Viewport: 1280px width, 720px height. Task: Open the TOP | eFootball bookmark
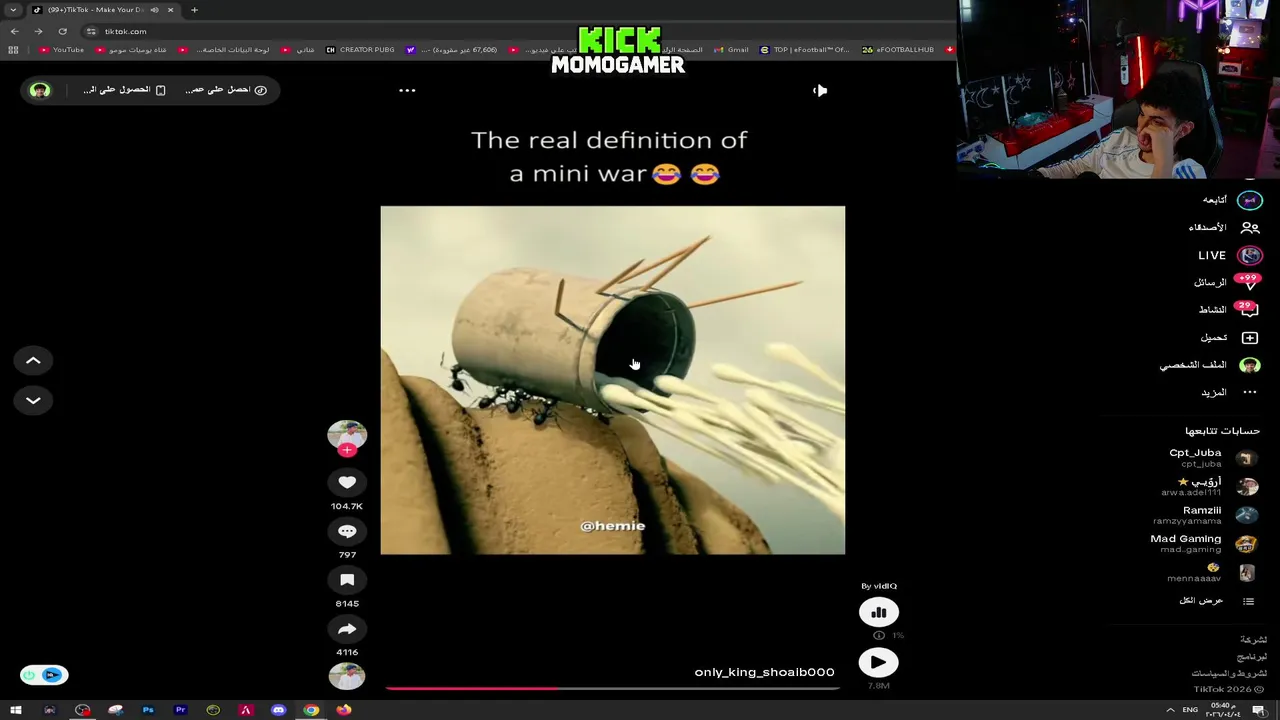click(805, 50)
